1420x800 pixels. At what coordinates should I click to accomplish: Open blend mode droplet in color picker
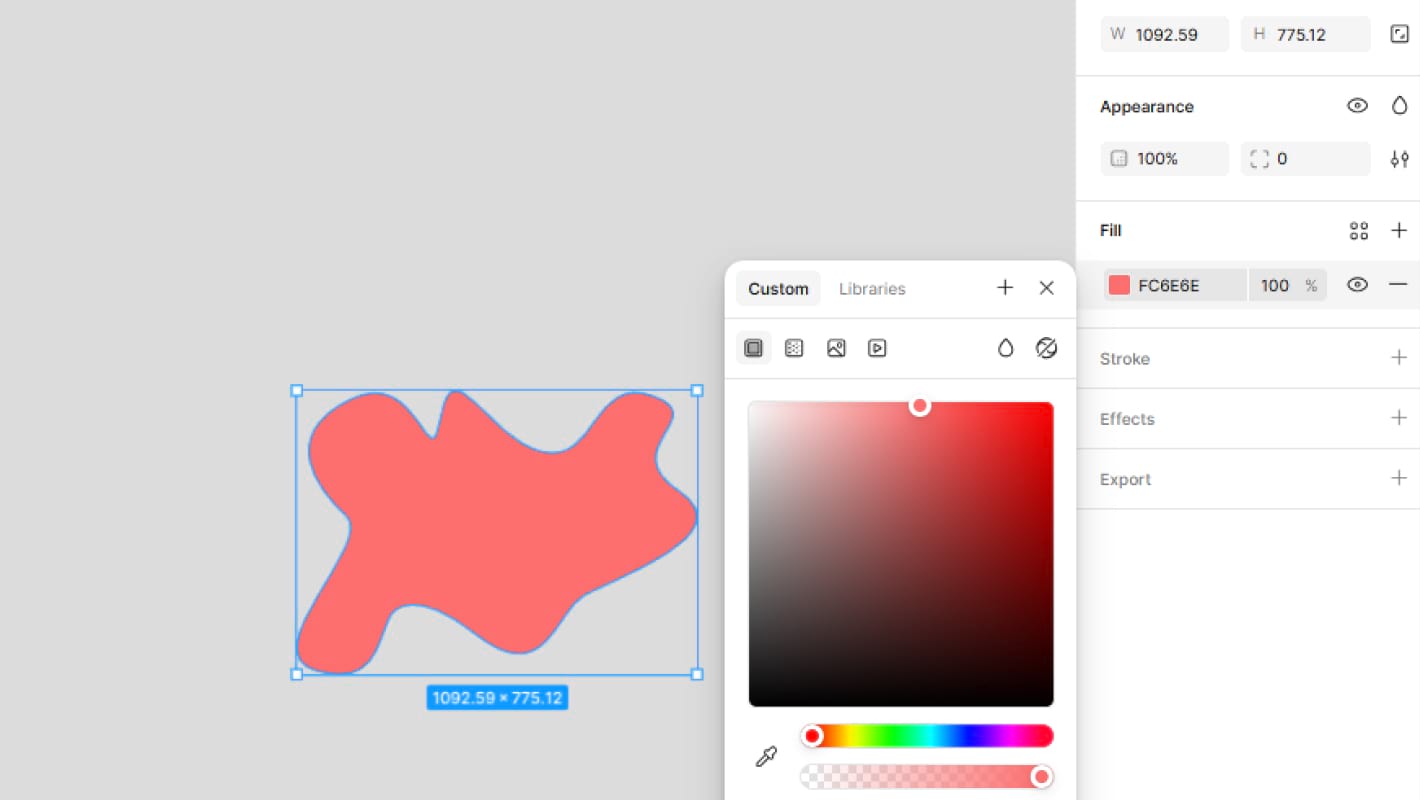coord(1005,348)
